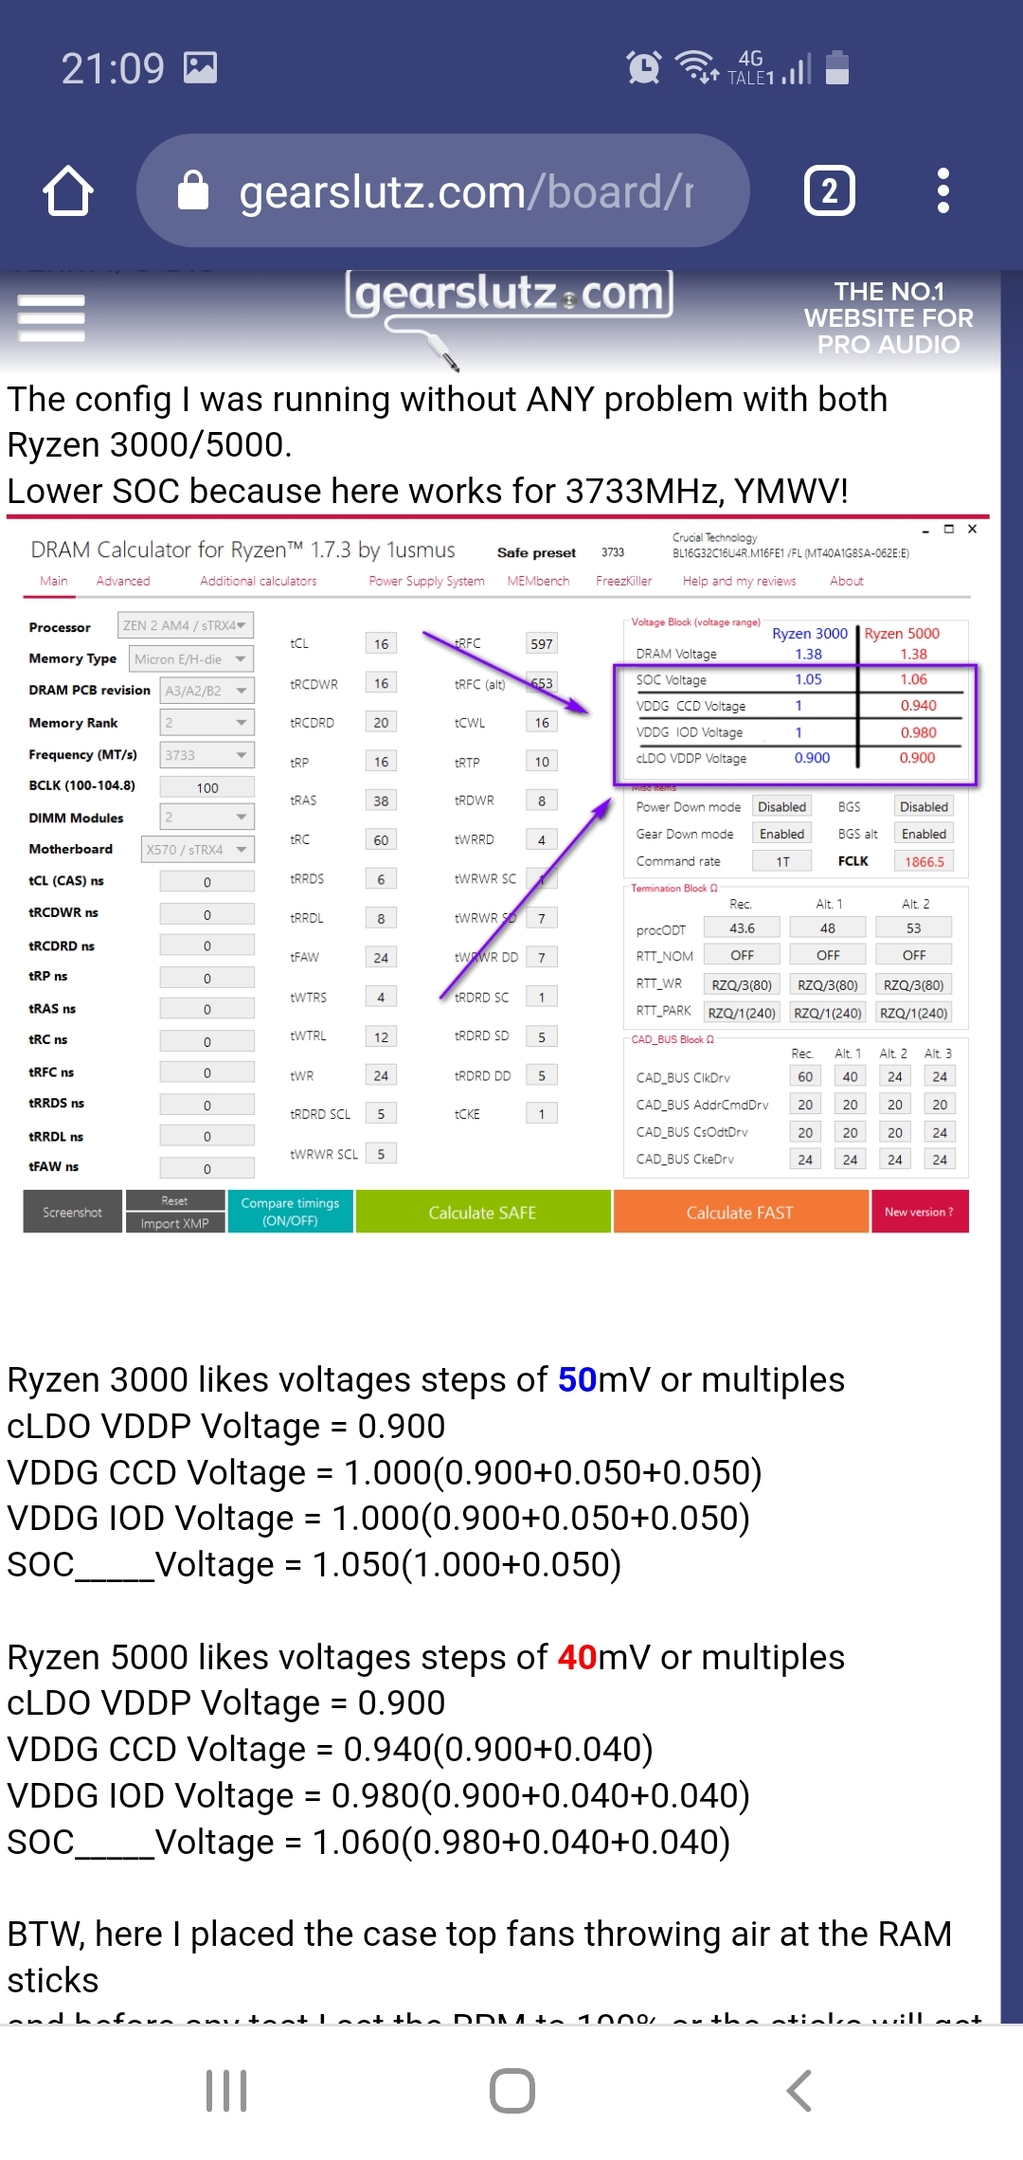Open the gearslutz hamburger menu
1023x2160 pixels.
point(51,318)
